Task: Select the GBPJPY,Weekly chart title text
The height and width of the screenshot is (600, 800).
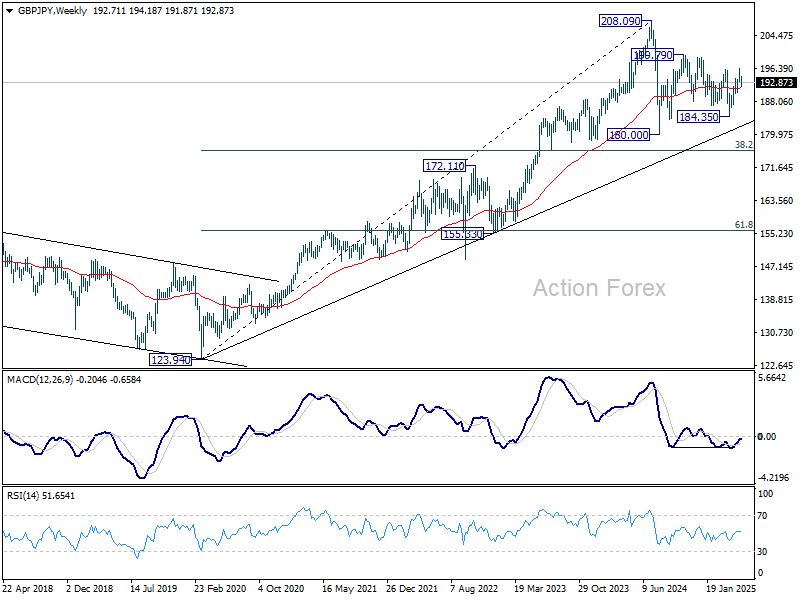Action: [52, 11]
